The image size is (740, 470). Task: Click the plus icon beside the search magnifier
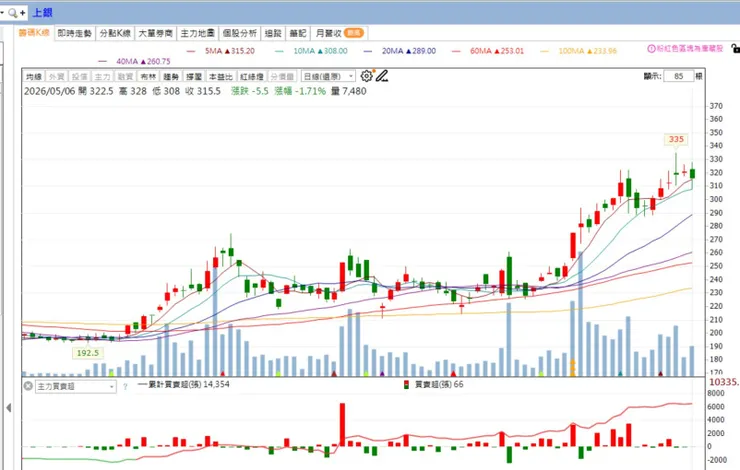tap(23, 13)
